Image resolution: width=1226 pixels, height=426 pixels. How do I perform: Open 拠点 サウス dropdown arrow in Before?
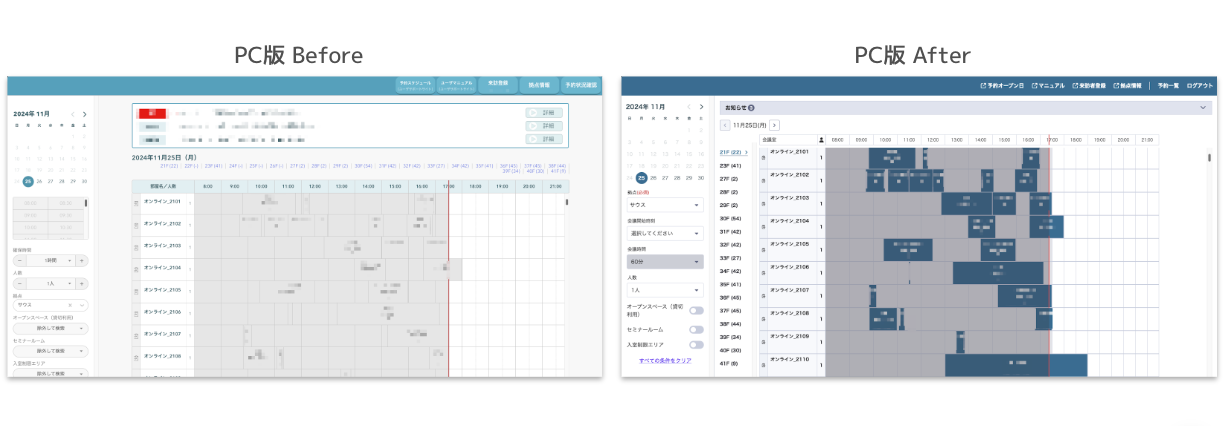point(81,305)
